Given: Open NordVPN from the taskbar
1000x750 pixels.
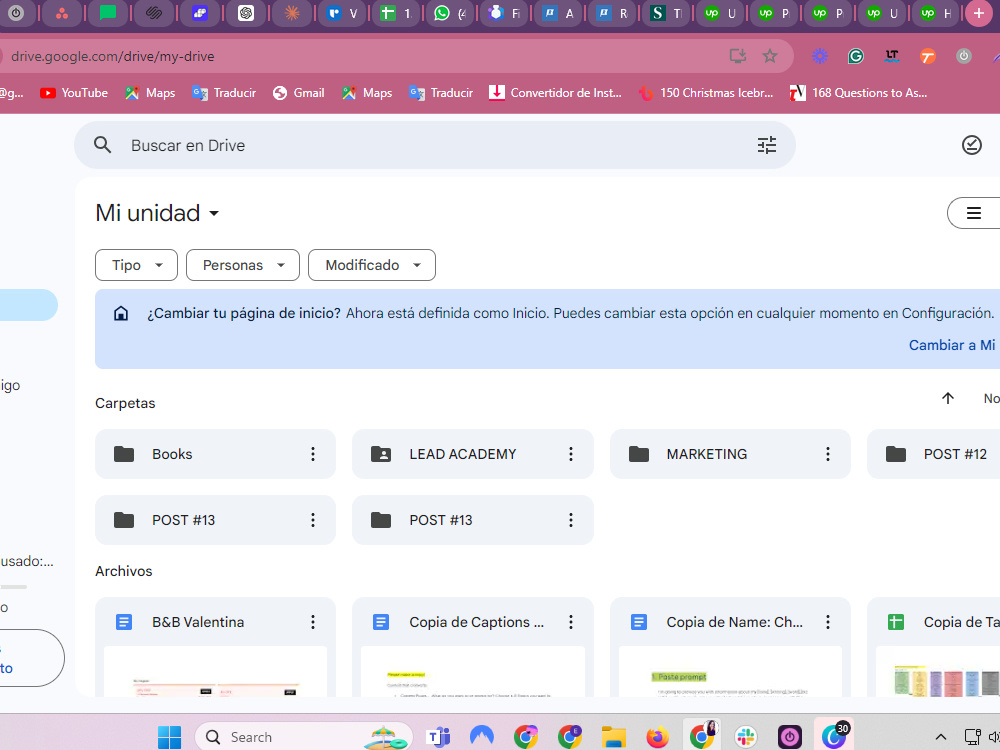Looking at the screenshot, I should pyautogui.click(x=482, y=737).
